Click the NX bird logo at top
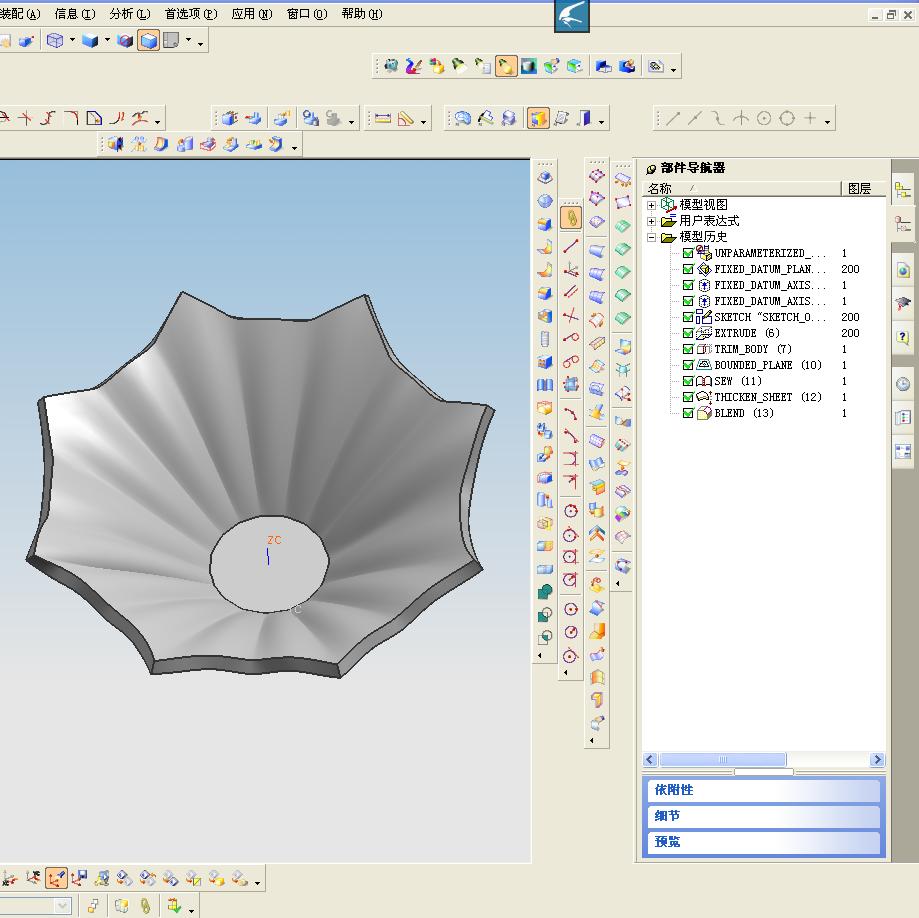The height and width of the screenshot is (918, 919). pos(572,15)
